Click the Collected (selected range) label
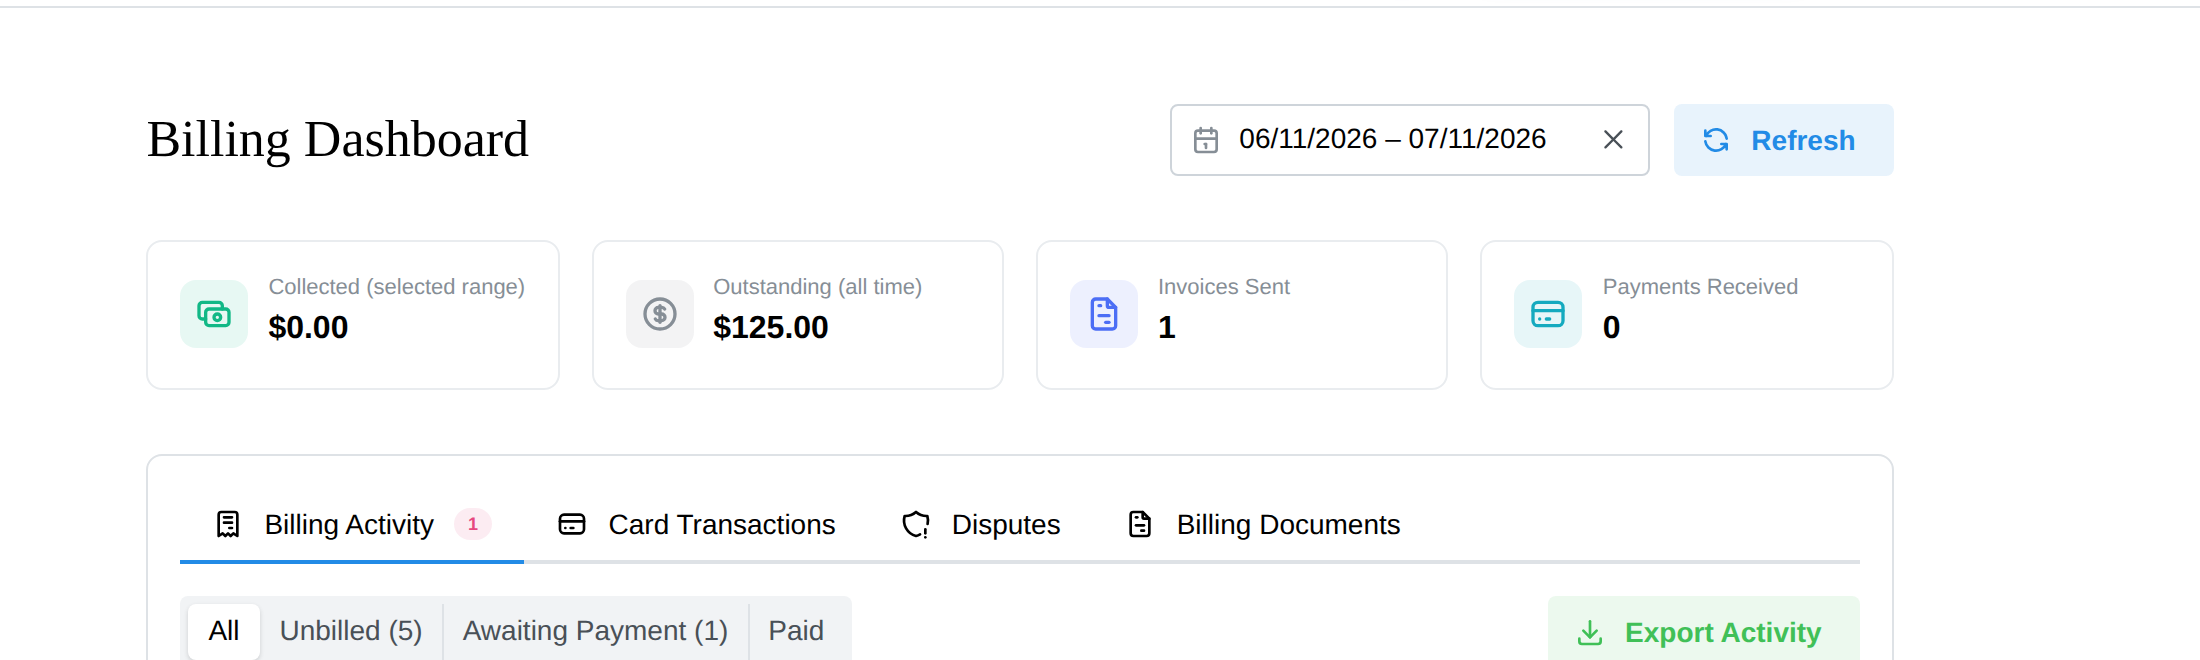 397,287
